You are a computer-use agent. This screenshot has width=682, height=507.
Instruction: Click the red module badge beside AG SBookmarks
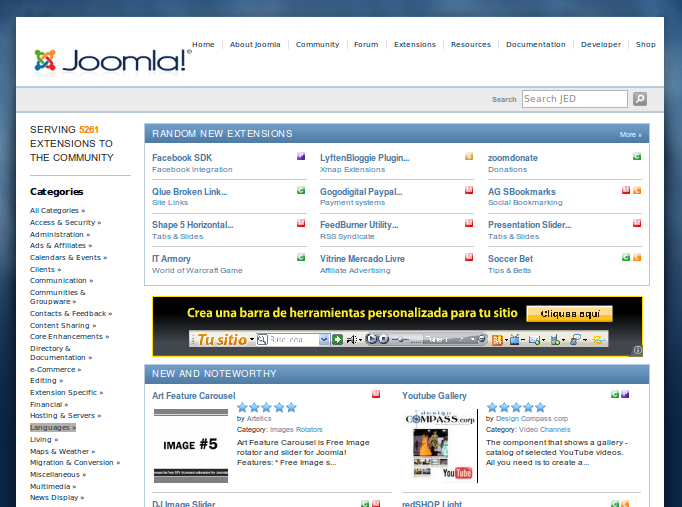pyautogui.click(x=626, y=190)
